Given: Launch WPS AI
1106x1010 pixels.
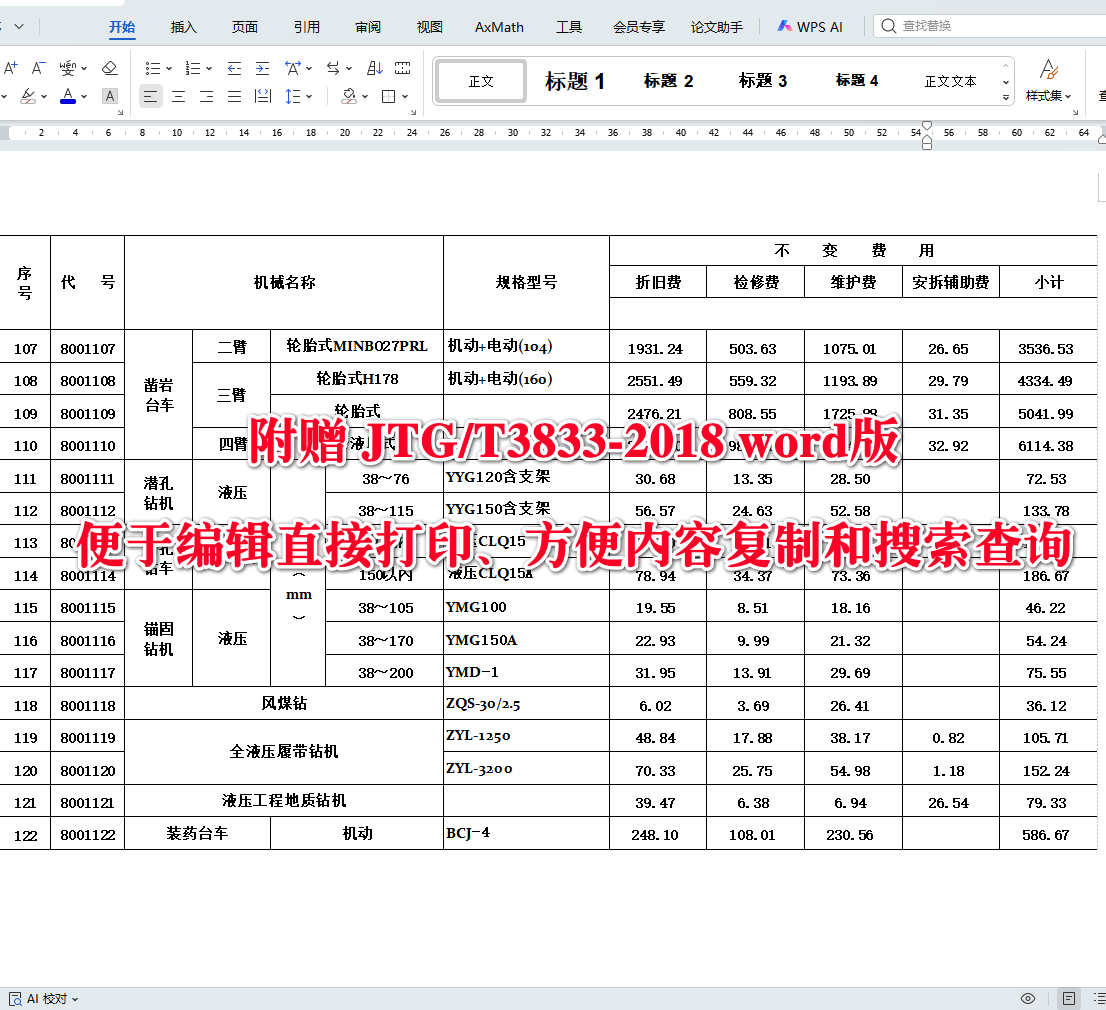Looking at the screenshot, I should pos(810,27).
